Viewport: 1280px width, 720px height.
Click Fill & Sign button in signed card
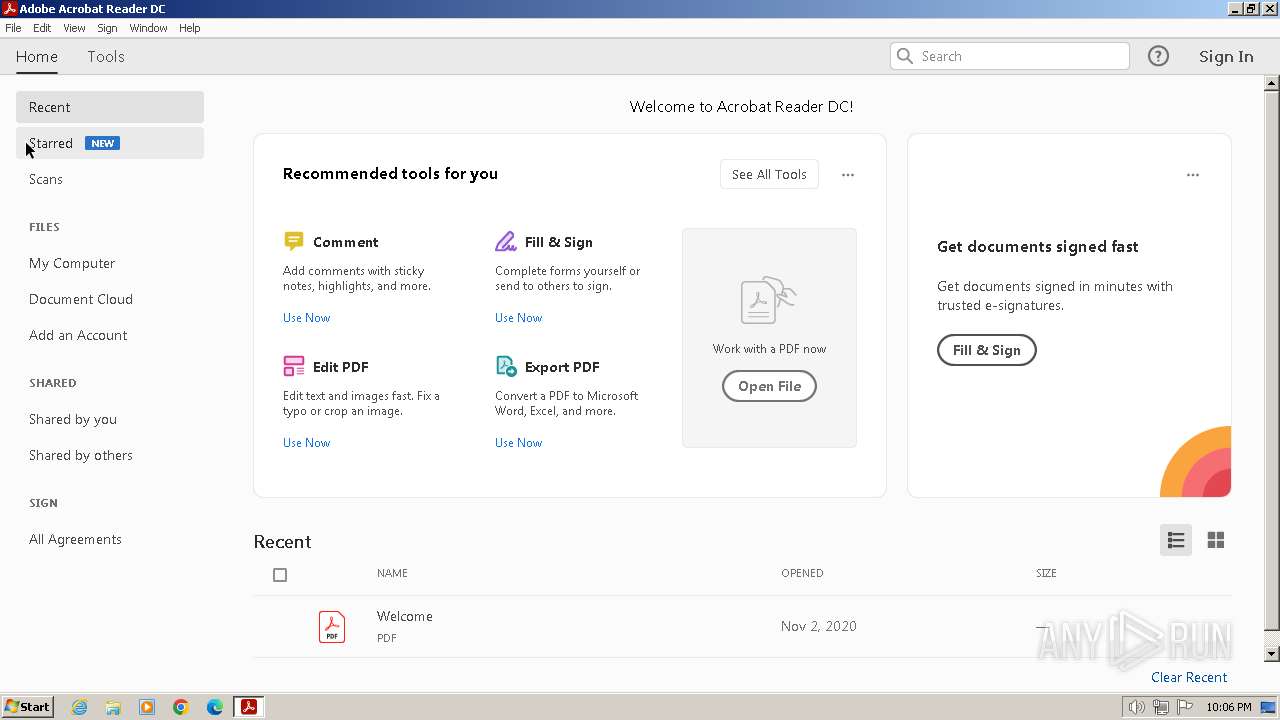986,350
